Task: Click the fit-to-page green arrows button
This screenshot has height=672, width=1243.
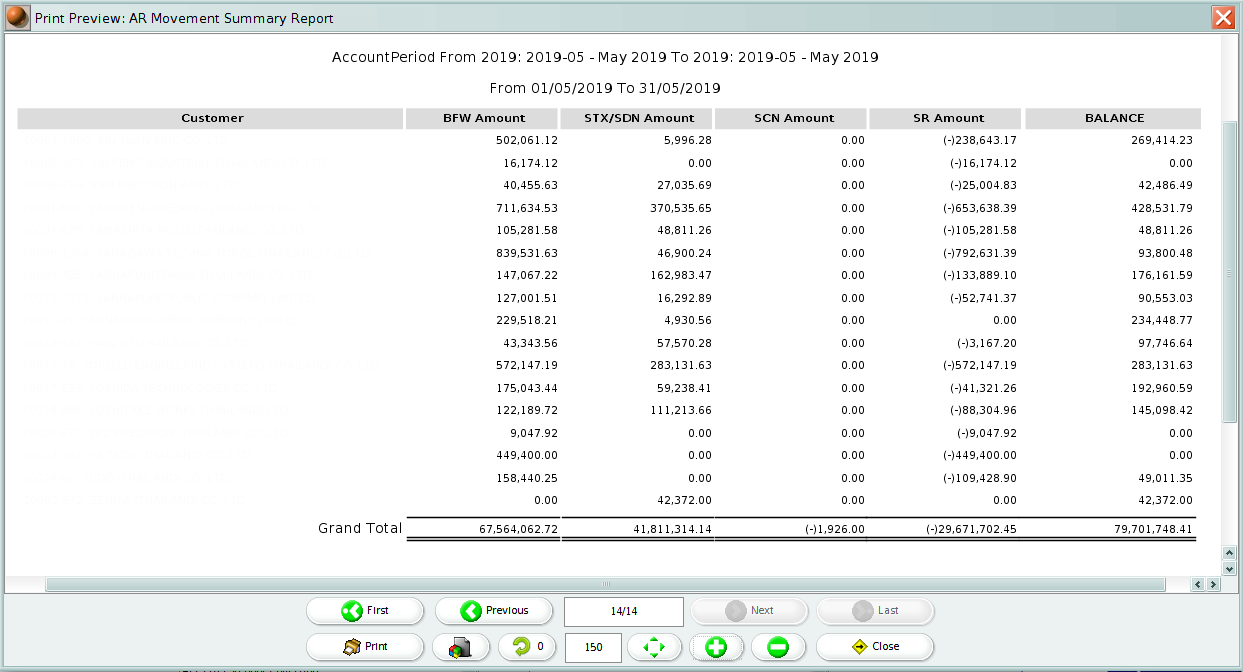Action: (x=654, y=647)
